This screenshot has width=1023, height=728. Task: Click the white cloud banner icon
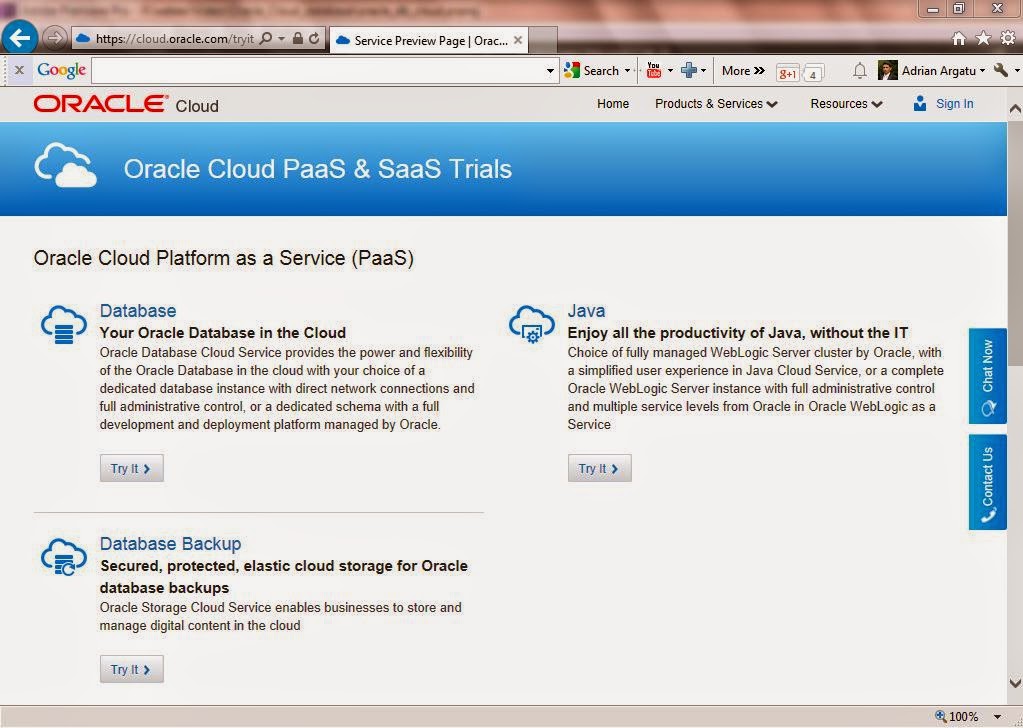(x=65, y=165)
